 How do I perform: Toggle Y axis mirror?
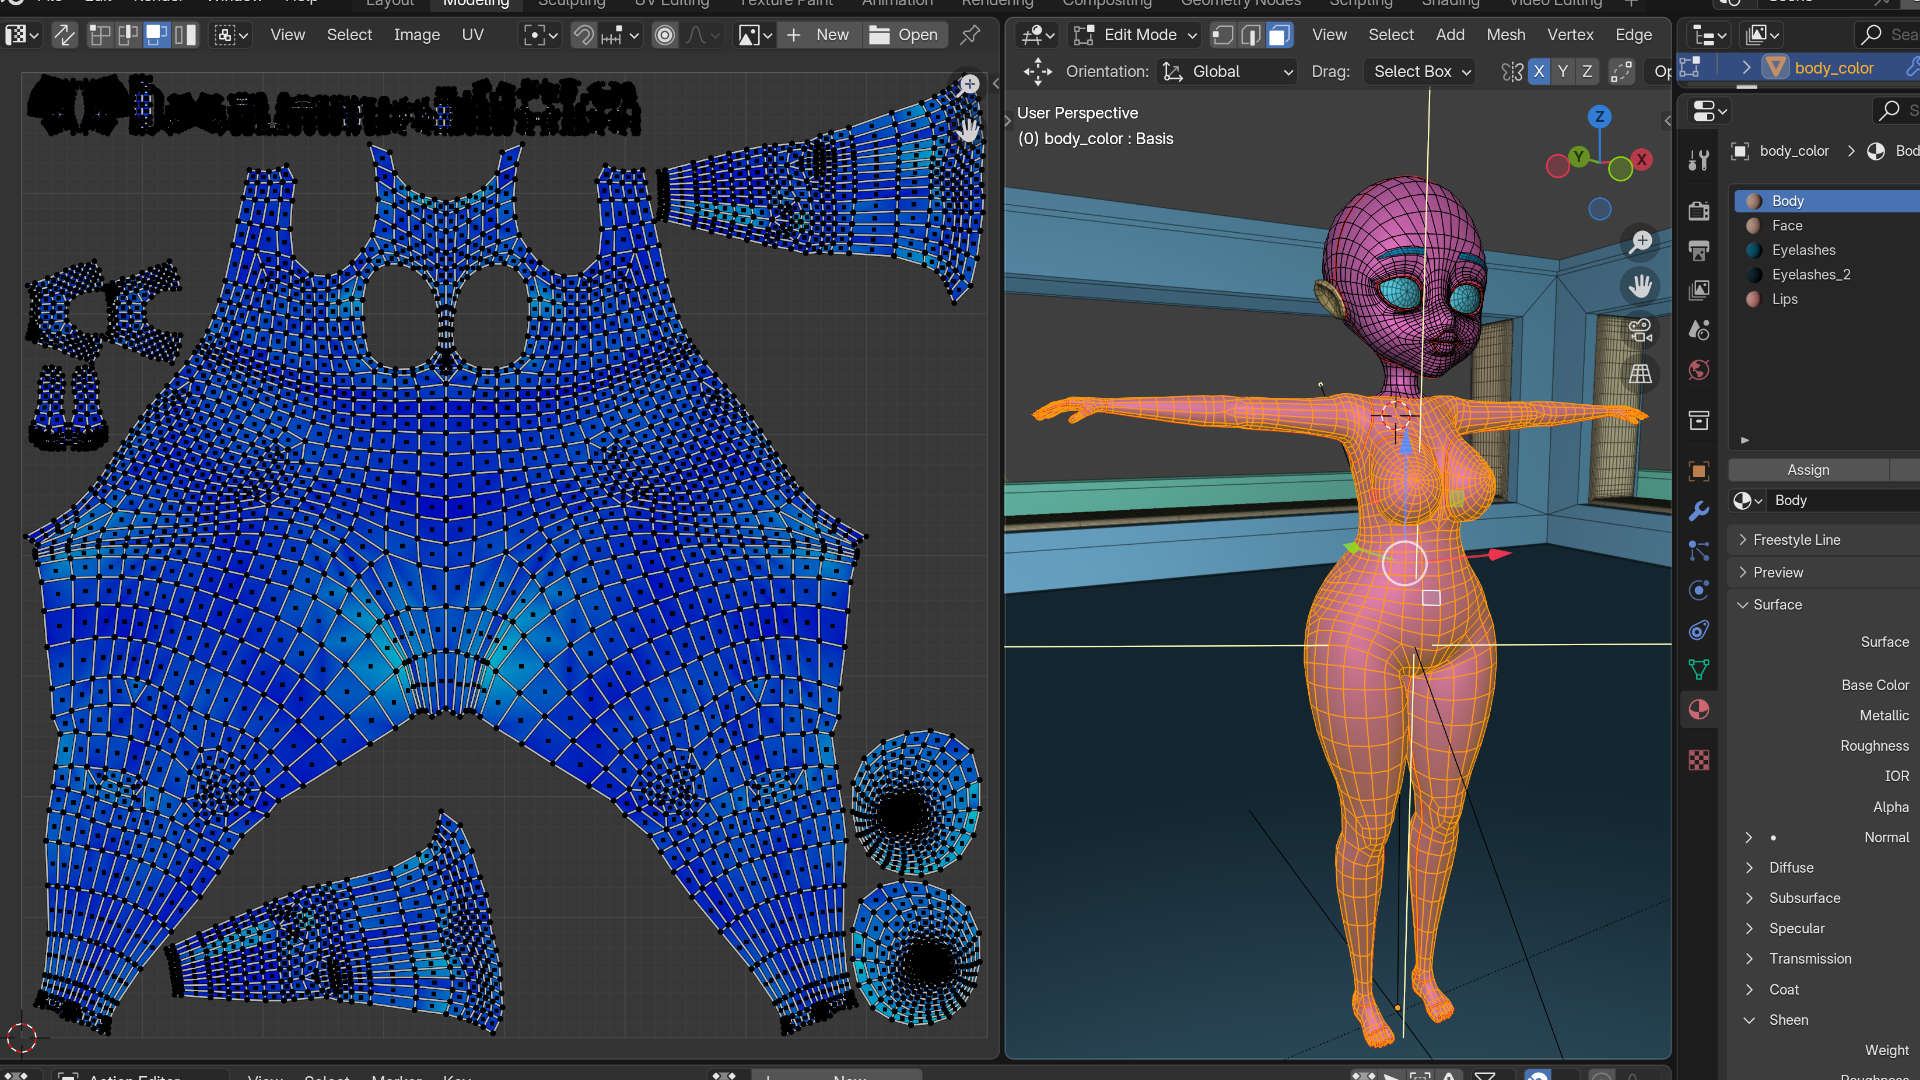pos(1563,71)
